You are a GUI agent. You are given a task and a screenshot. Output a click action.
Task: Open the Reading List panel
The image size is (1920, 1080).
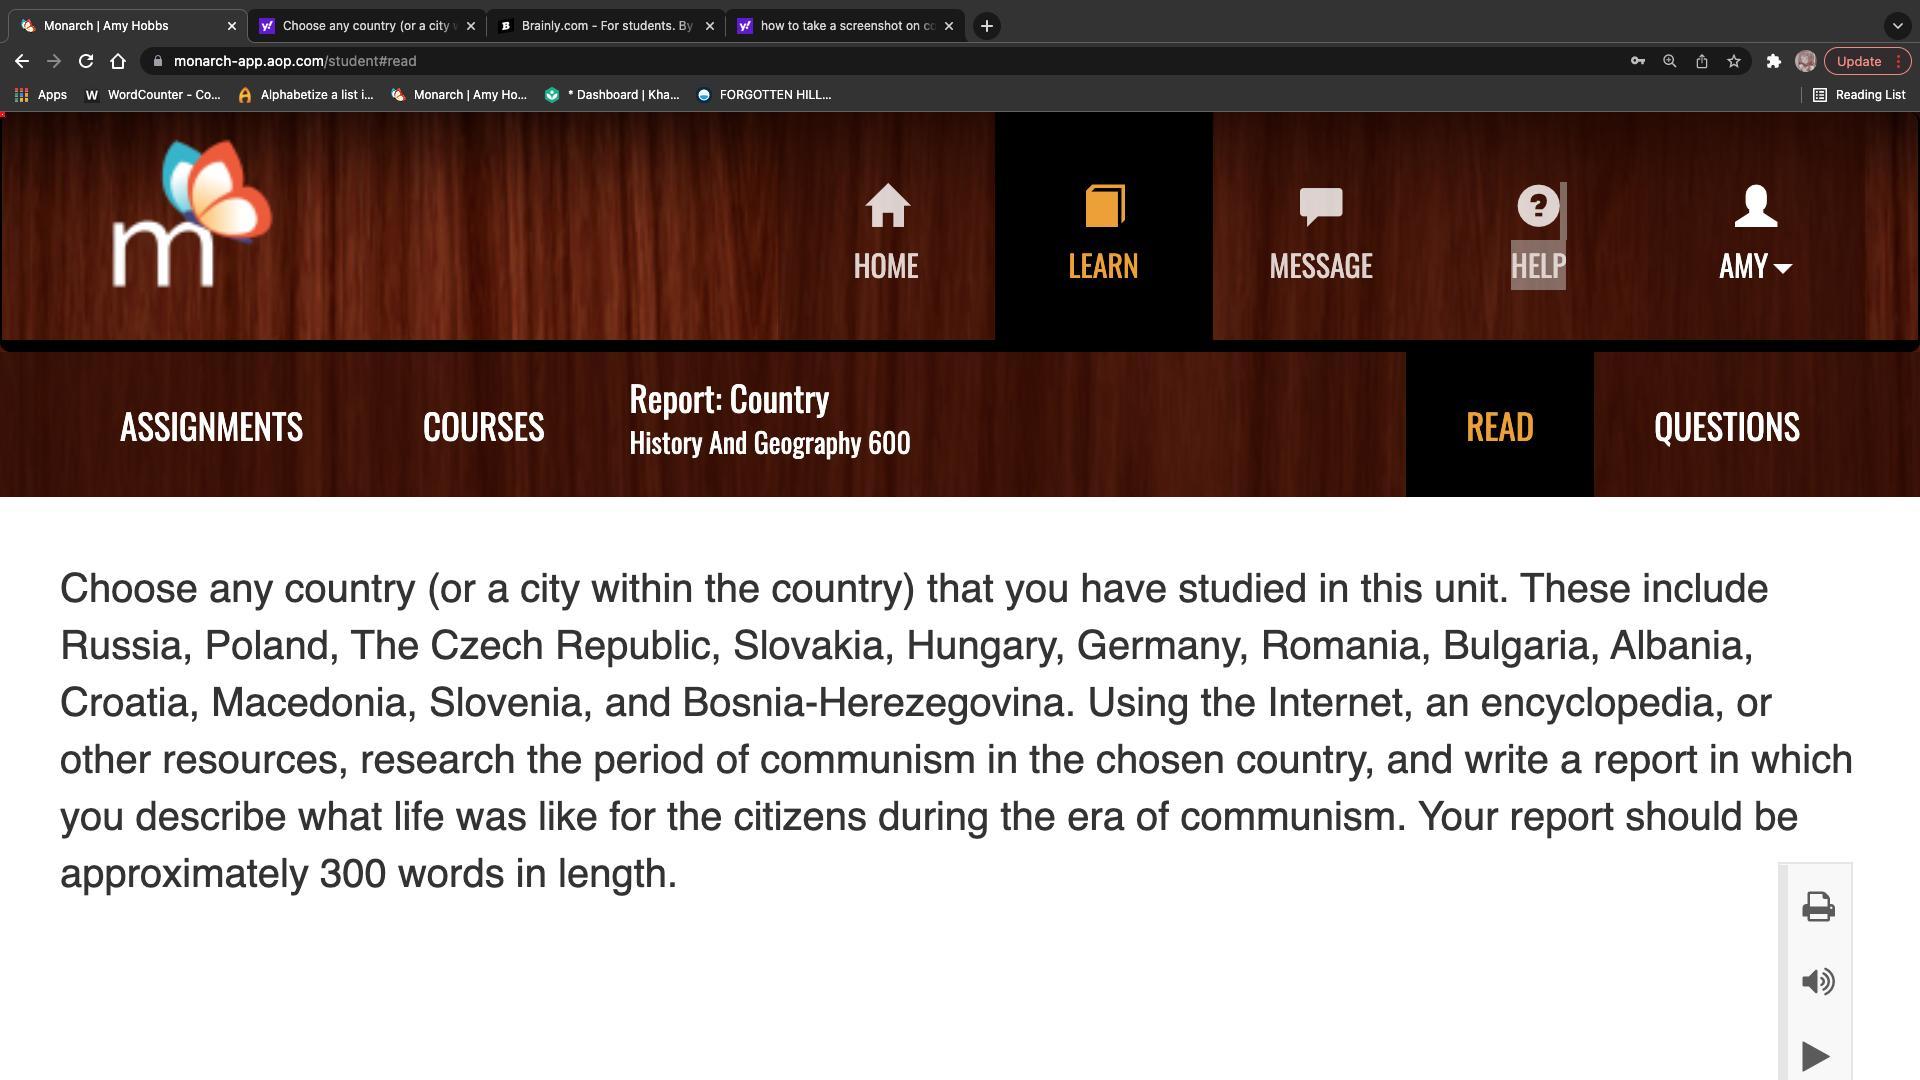point(1859,95)
